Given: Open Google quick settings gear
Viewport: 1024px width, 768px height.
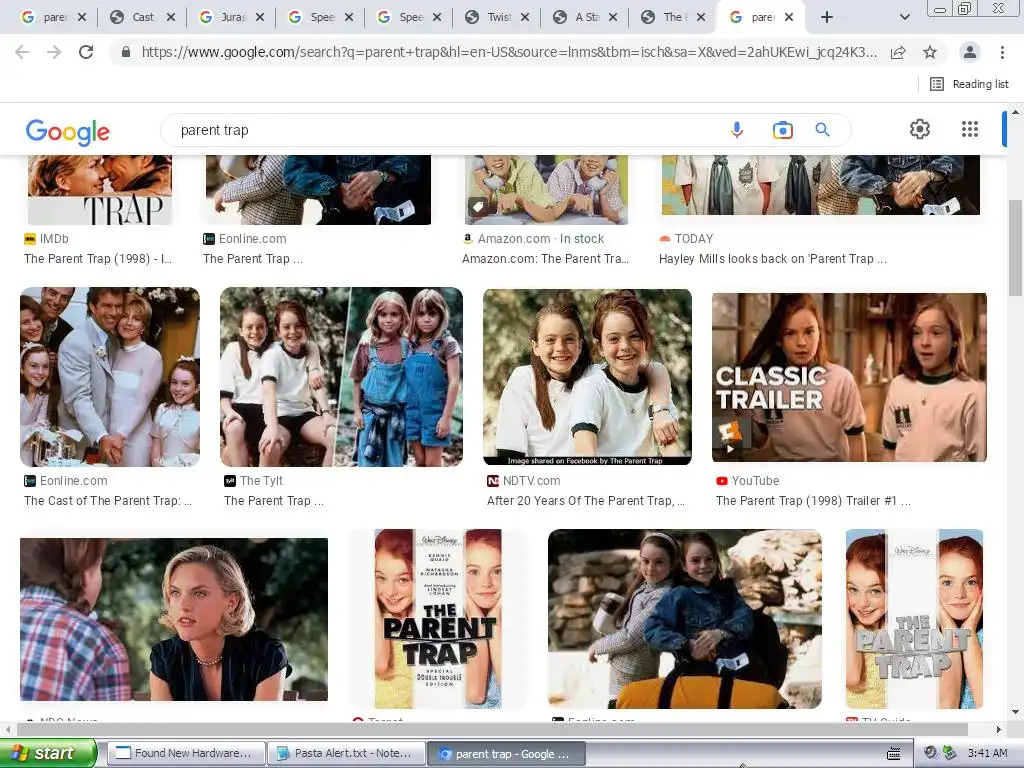Looking at the screenshot, I should pyautogui.click(x=920, y=129).
